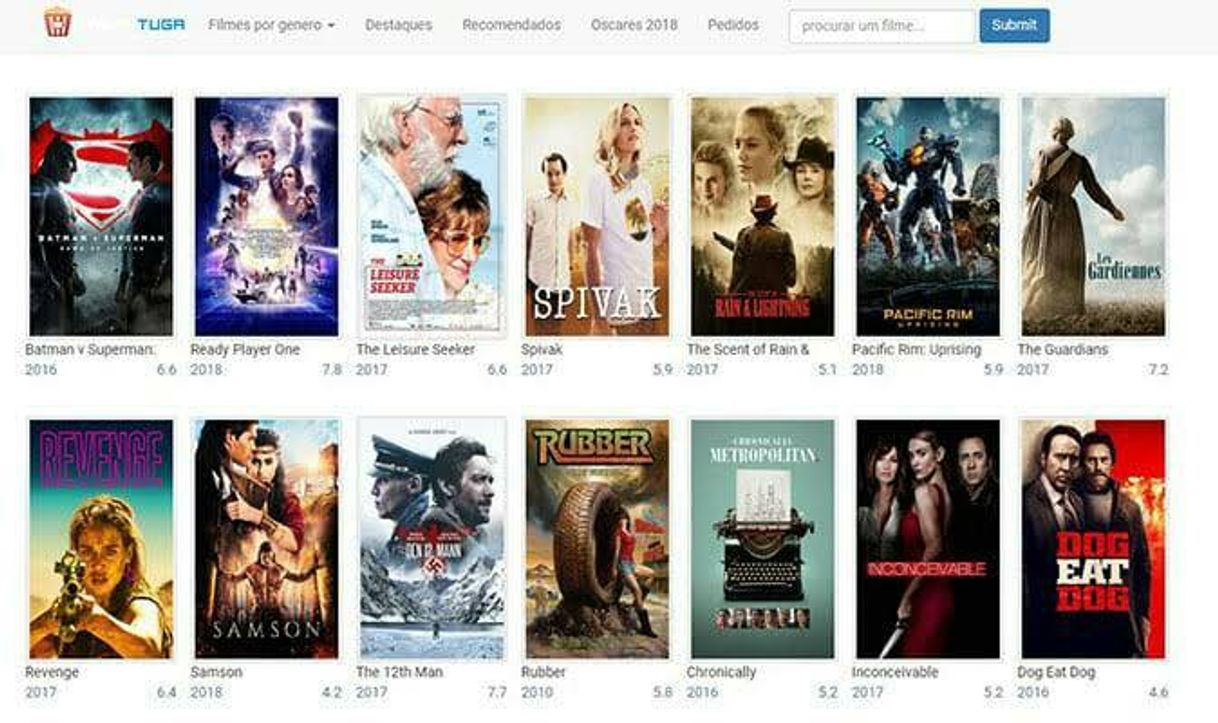This screenshot has height=723, width=1218.
Task: Click the popcorn logo icon
Action: (58, 23)
